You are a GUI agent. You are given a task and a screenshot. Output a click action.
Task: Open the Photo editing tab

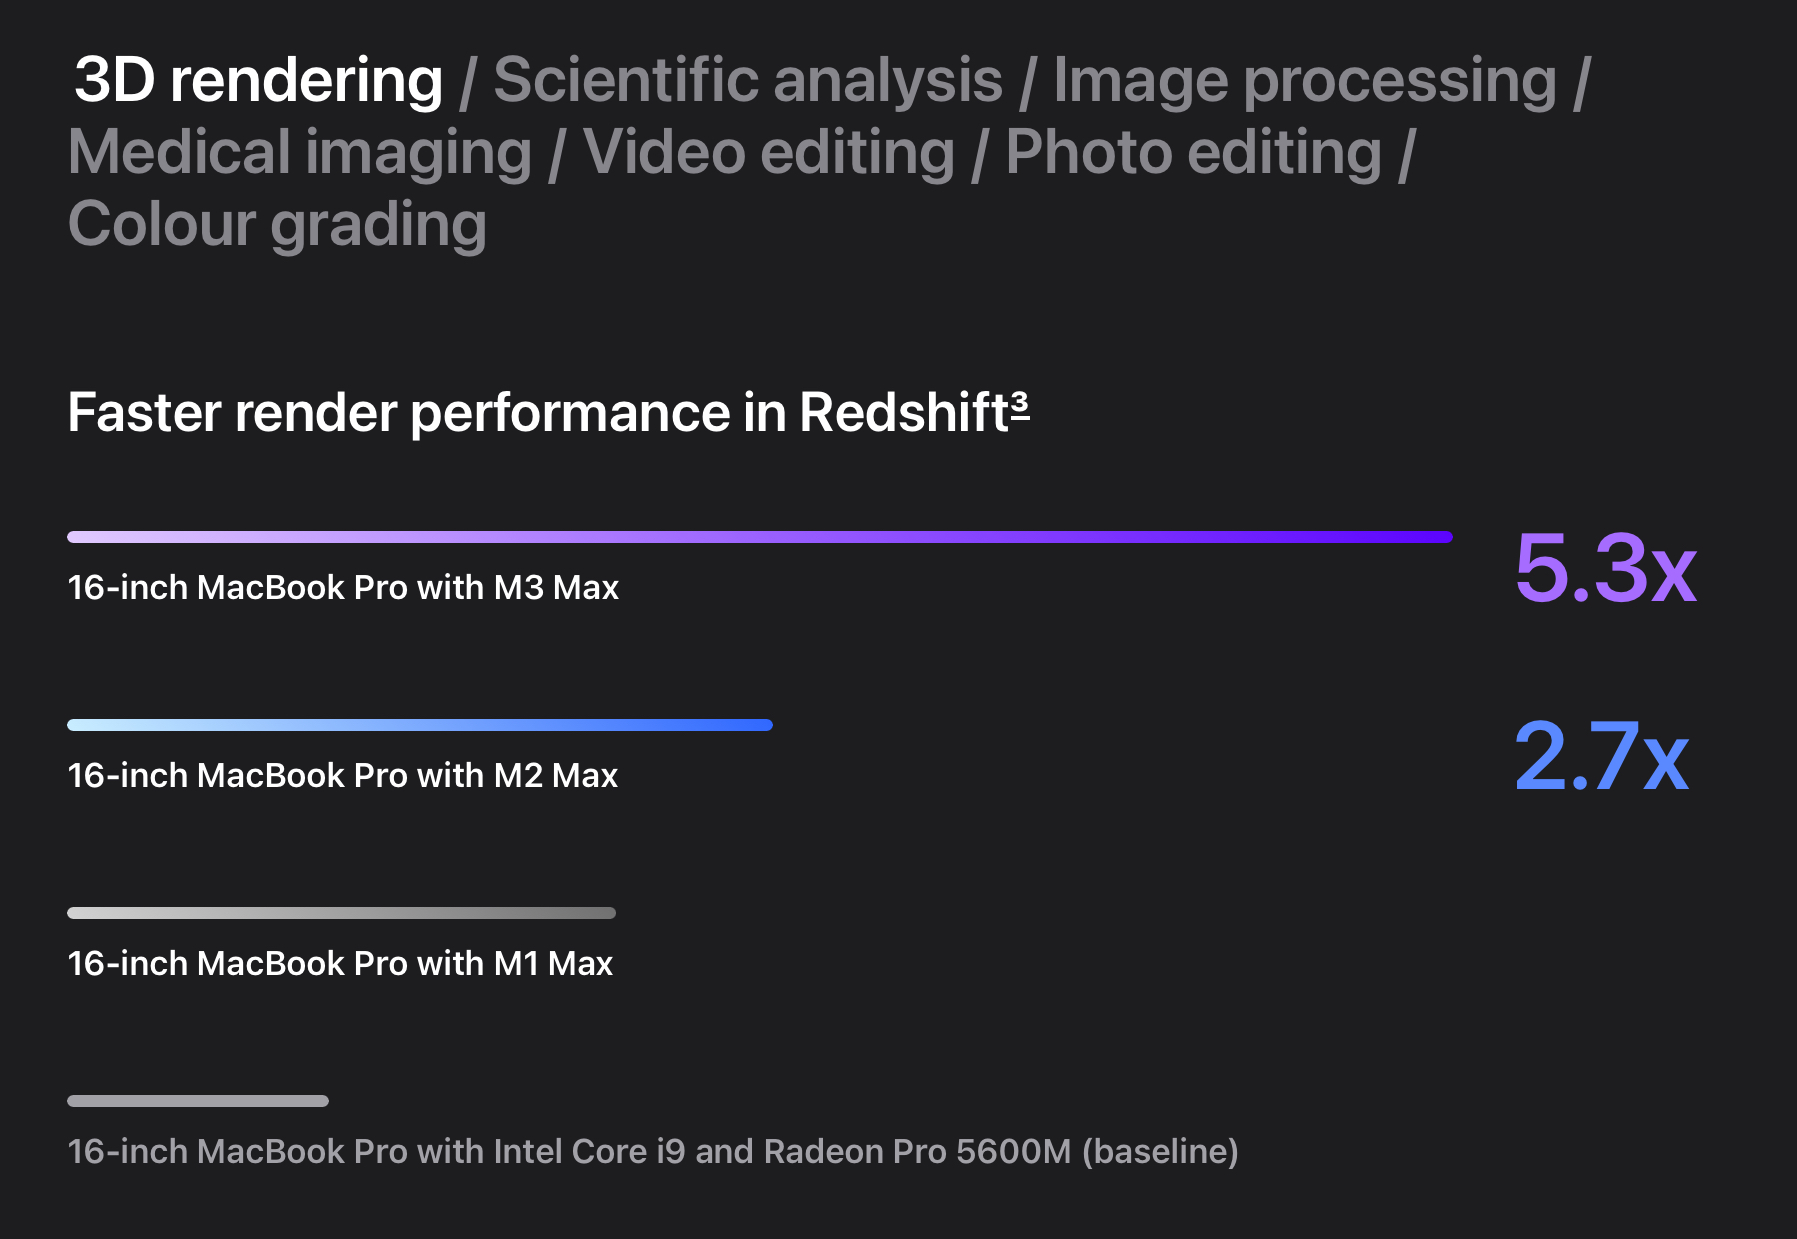(x=1193, y=152)
